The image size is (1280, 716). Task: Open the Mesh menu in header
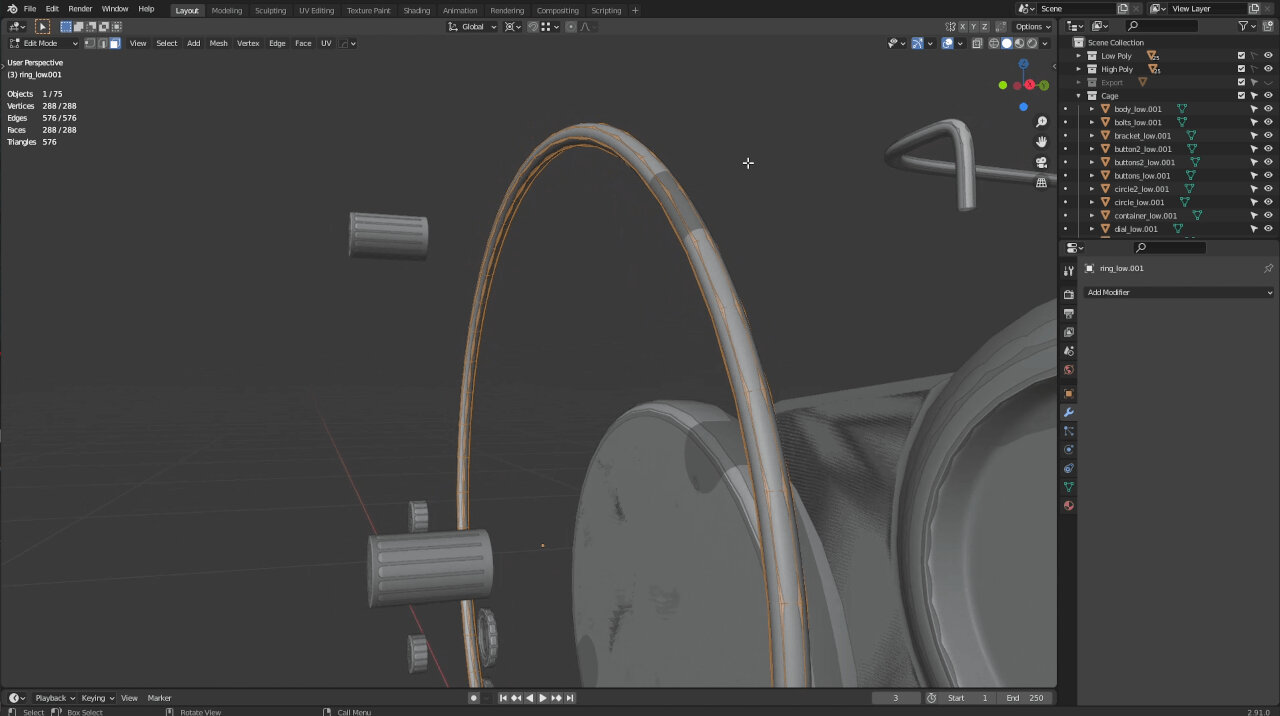[218, 43]
